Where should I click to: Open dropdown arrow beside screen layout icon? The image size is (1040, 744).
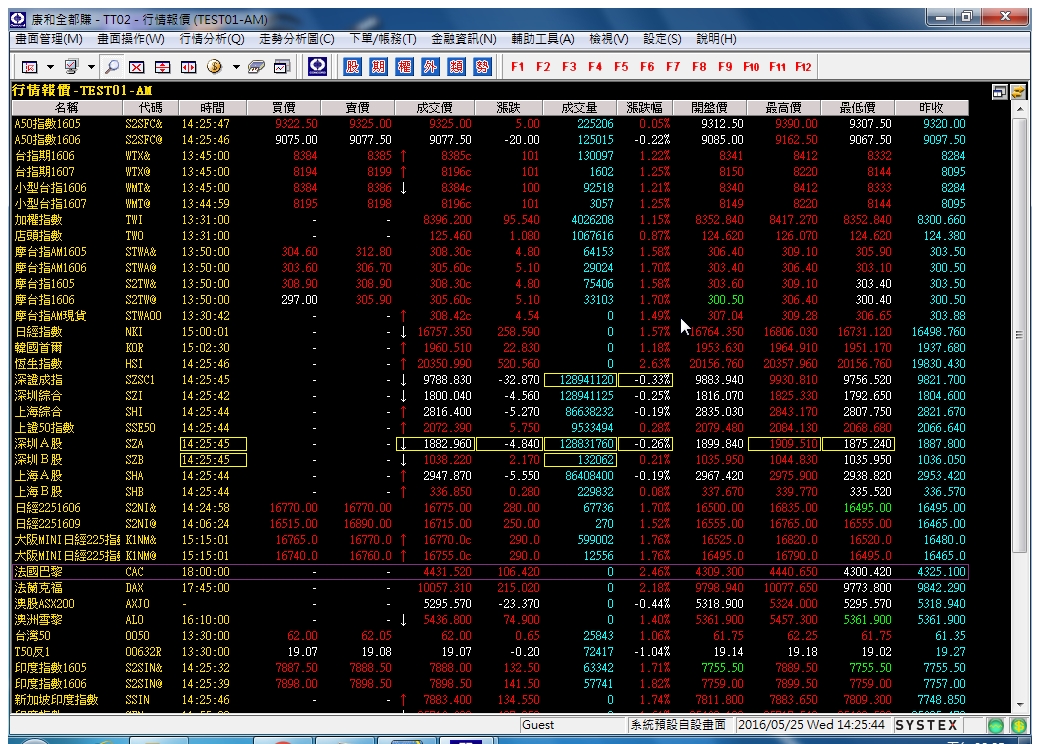(50, 67)
